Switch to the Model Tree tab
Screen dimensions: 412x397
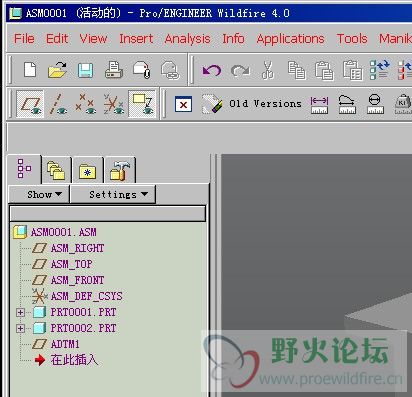coord(24,169)
